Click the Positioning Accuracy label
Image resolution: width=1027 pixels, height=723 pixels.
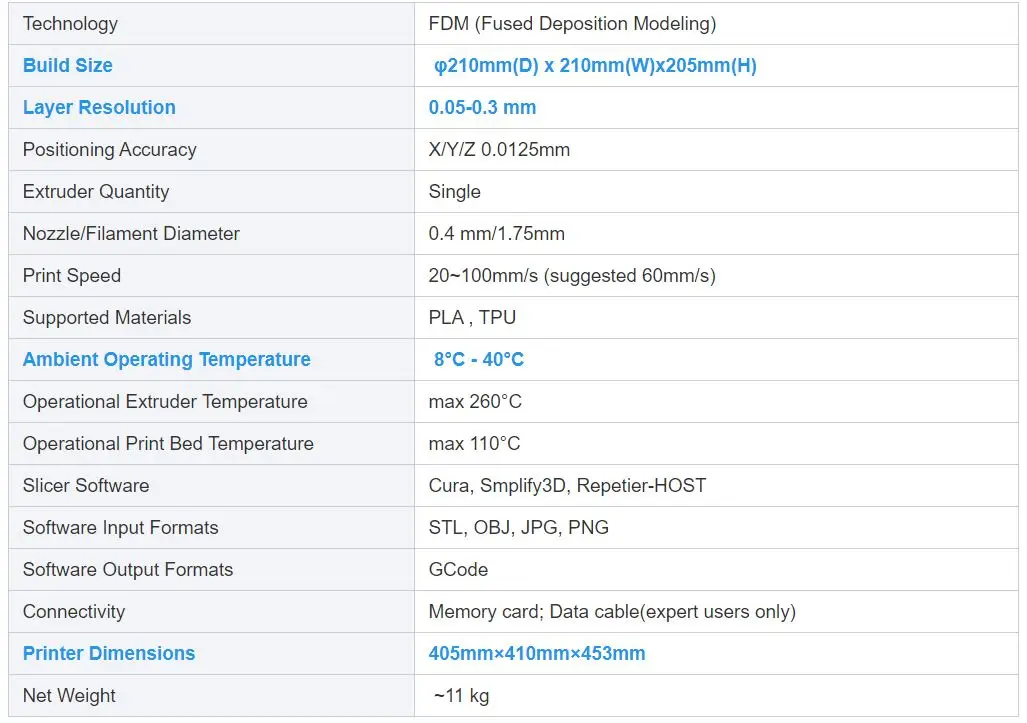click(110, 150)
